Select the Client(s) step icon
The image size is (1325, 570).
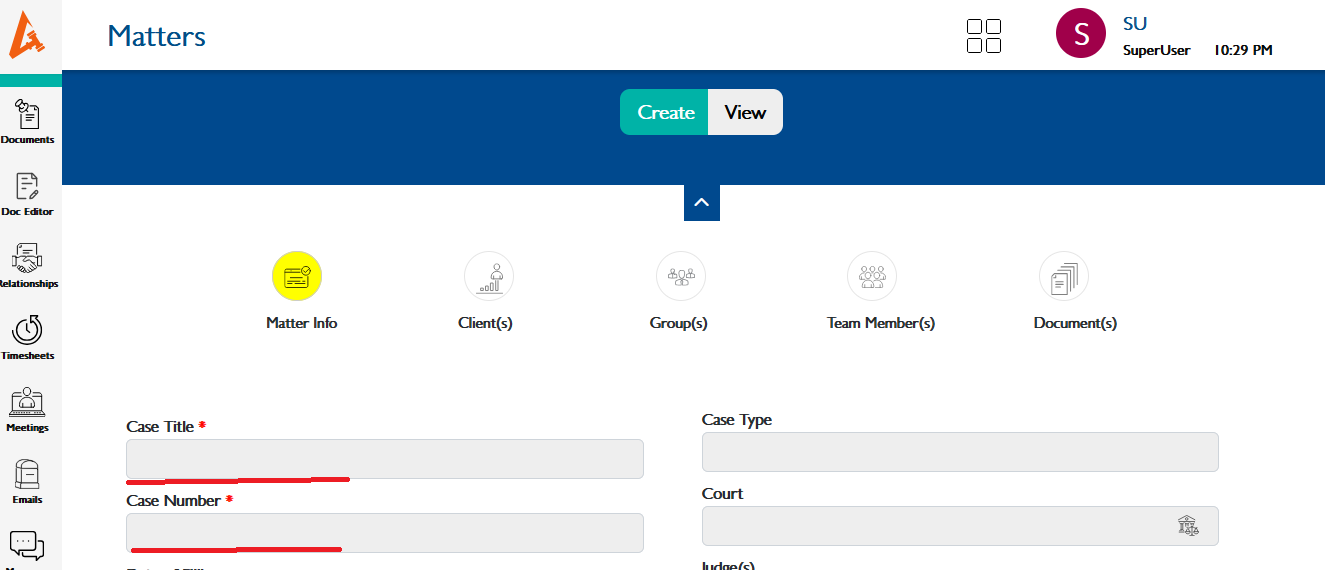click(x=489, y=276)
